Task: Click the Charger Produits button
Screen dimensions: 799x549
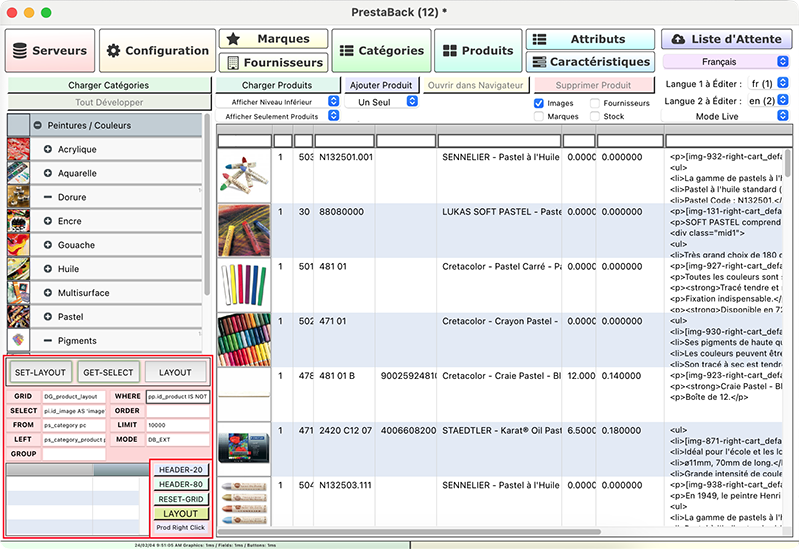Action: [277, 85]
